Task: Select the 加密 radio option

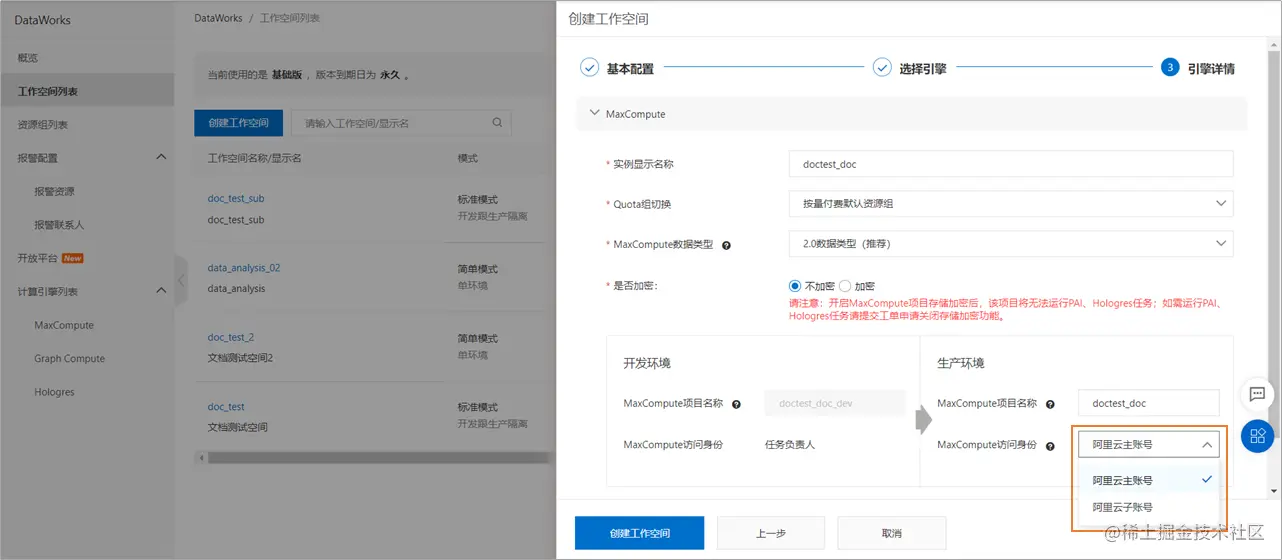Action: 845,286
